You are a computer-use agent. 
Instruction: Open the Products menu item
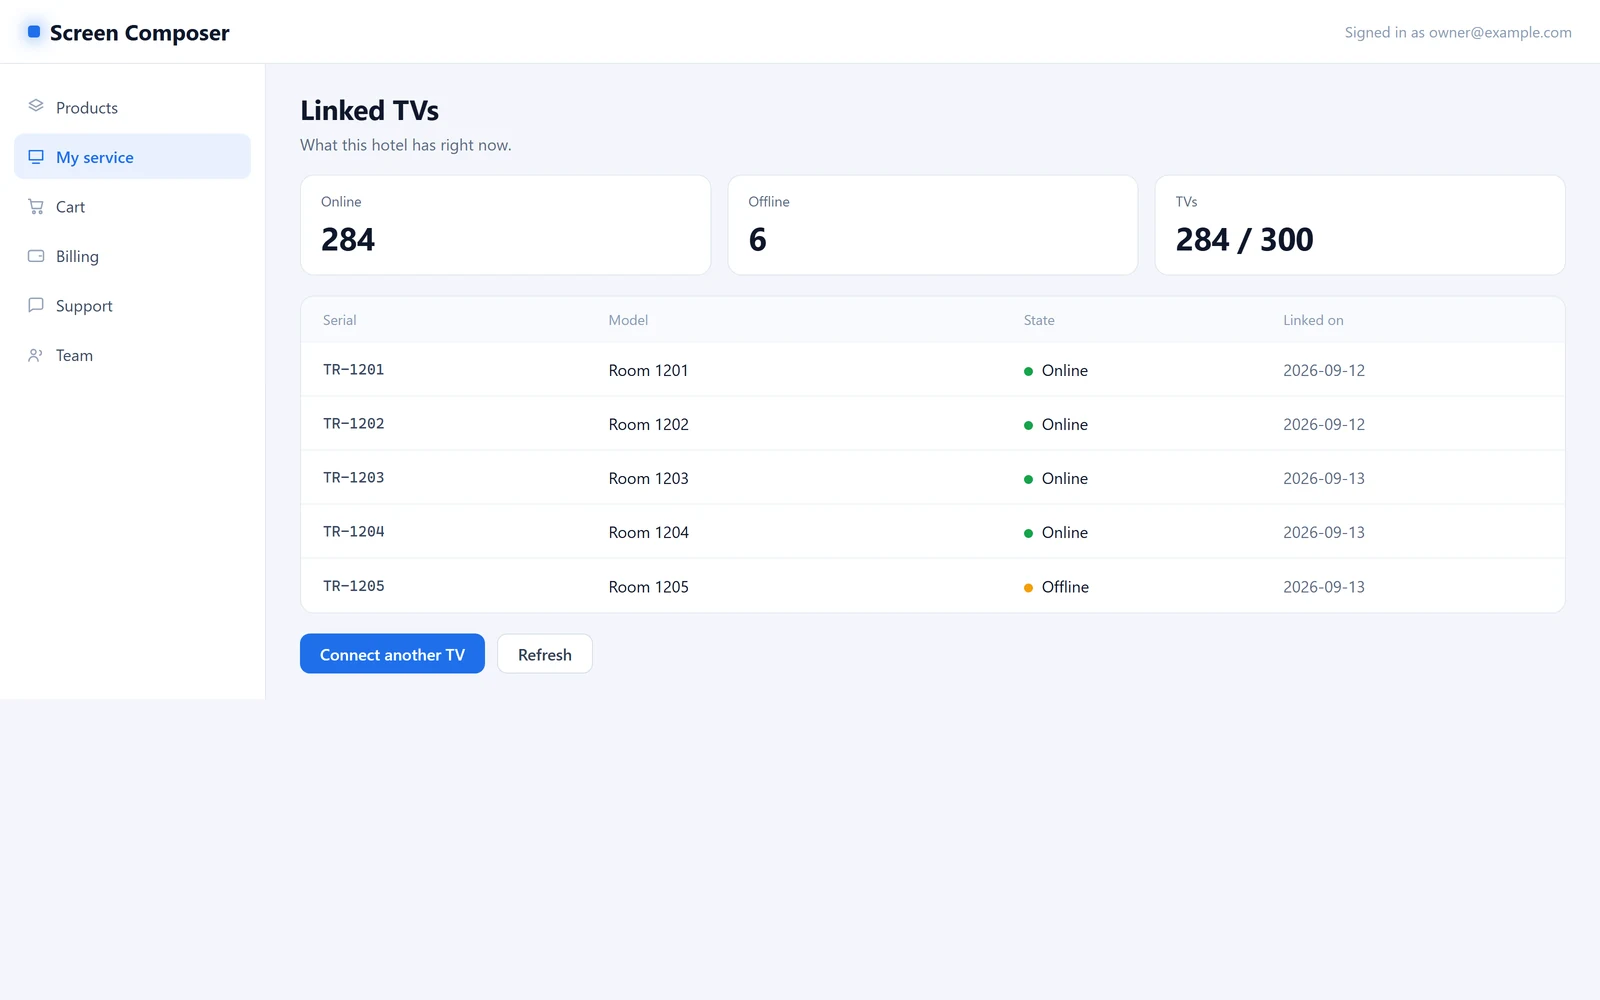point(132,107)
